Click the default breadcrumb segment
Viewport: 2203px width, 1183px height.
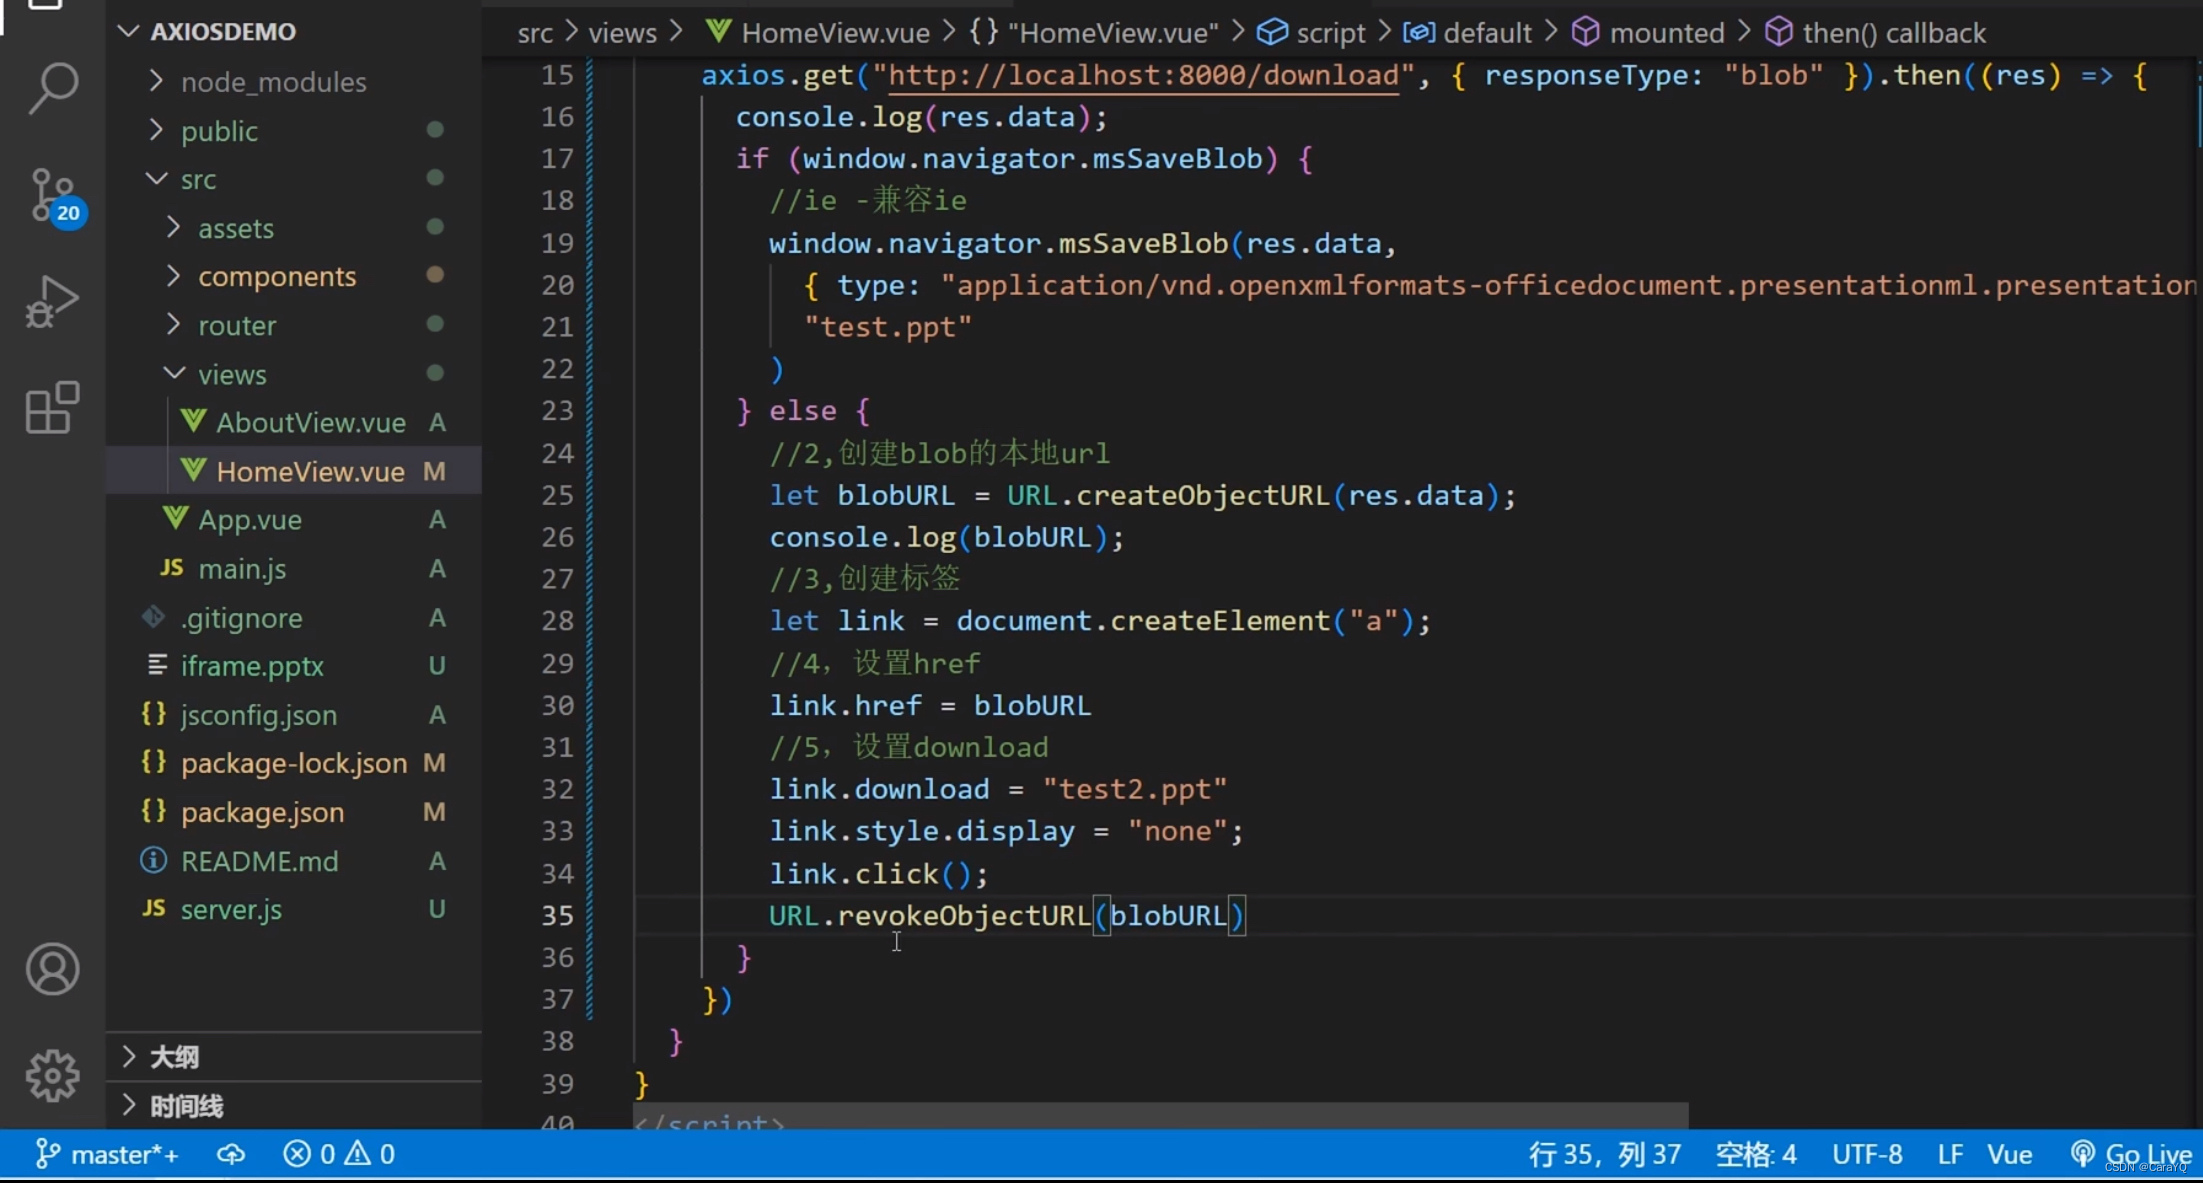[x=1467, y=33]
